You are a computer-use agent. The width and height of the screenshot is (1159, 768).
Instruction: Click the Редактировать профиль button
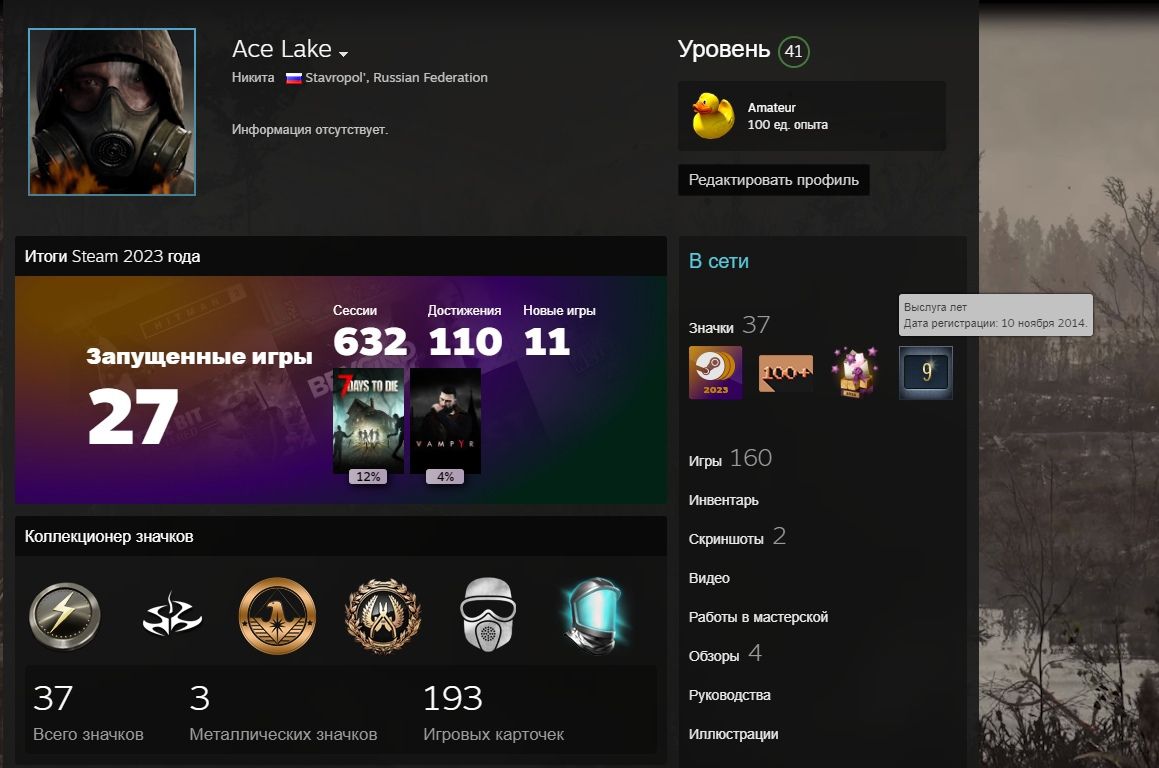773,180
